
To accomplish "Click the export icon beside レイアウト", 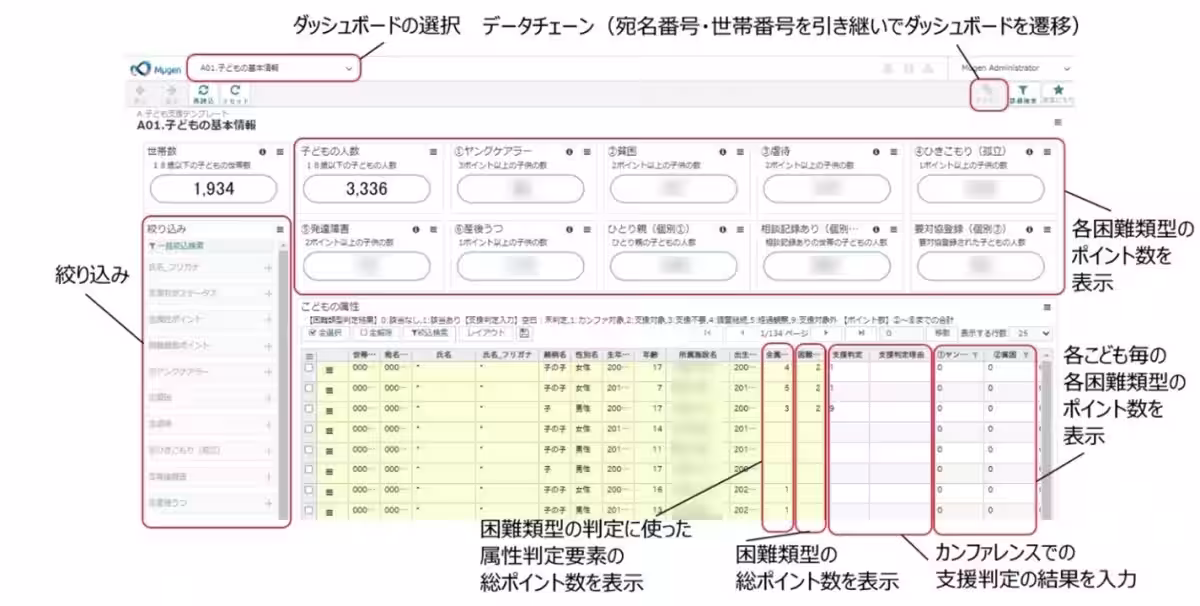I will pyautogui.click(x=525, y=332).
